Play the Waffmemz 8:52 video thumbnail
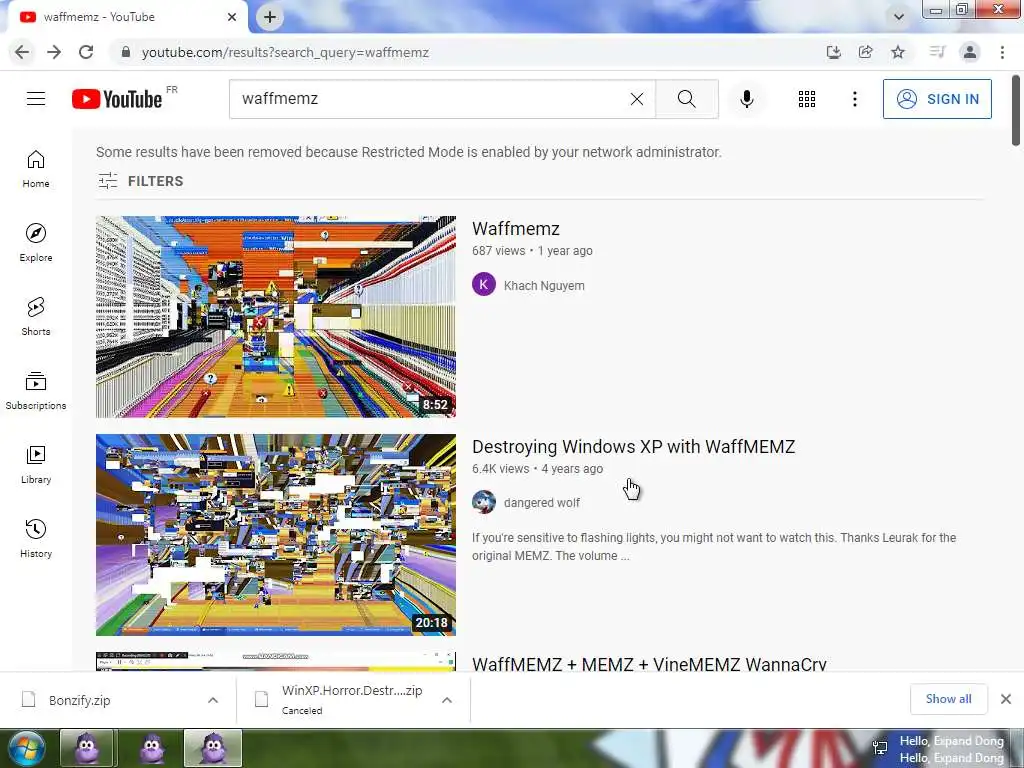 coord(276,317)
